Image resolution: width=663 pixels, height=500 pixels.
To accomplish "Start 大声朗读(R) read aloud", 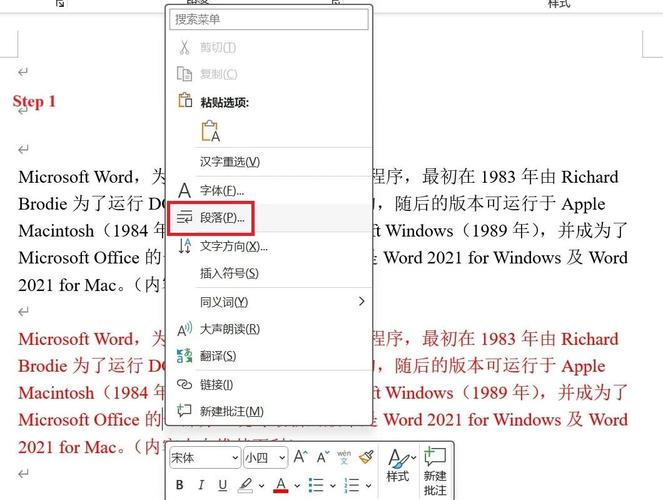I will (268, 329).
